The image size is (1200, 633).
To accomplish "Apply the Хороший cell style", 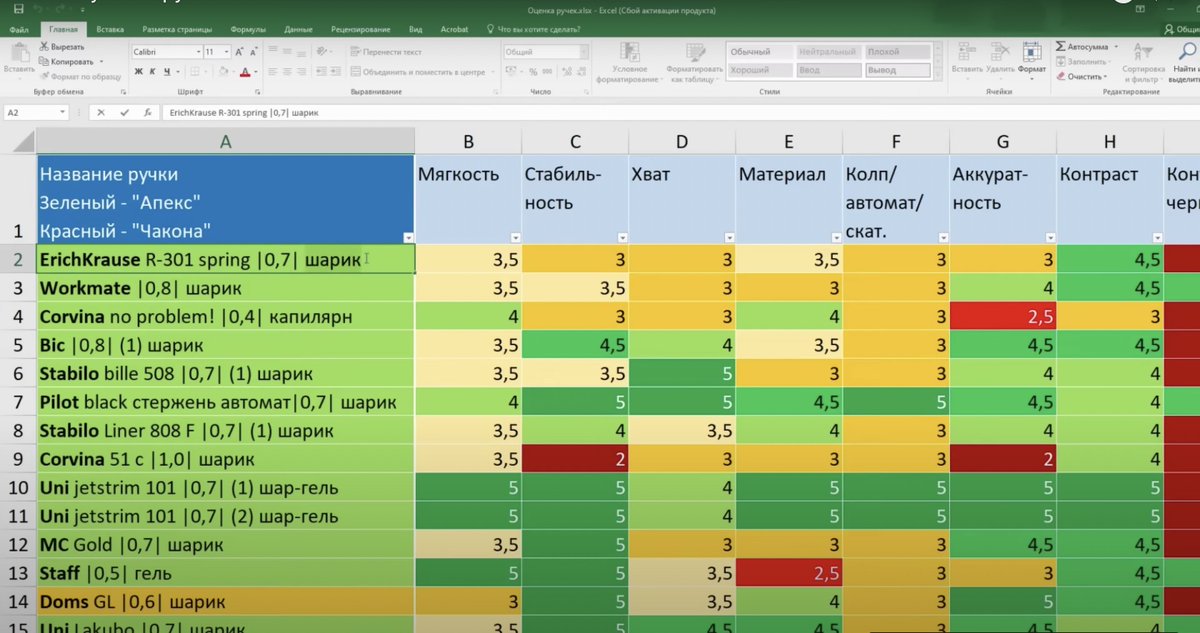I will click(759, 70).
